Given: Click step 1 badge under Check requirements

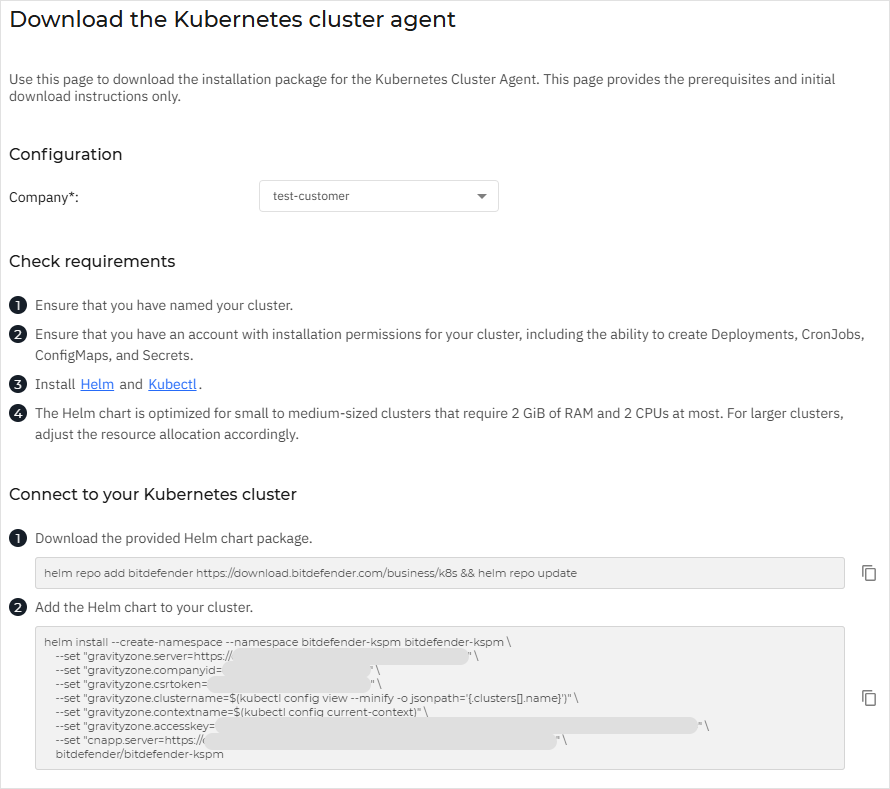Looking at the screenshot, I should tap(17, 305).
